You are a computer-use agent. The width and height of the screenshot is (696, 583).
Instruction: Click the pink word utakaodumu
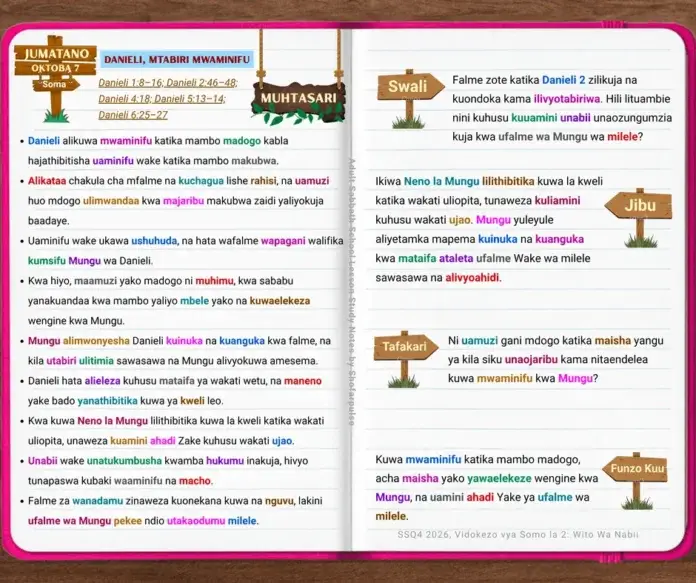click(196, 520)
